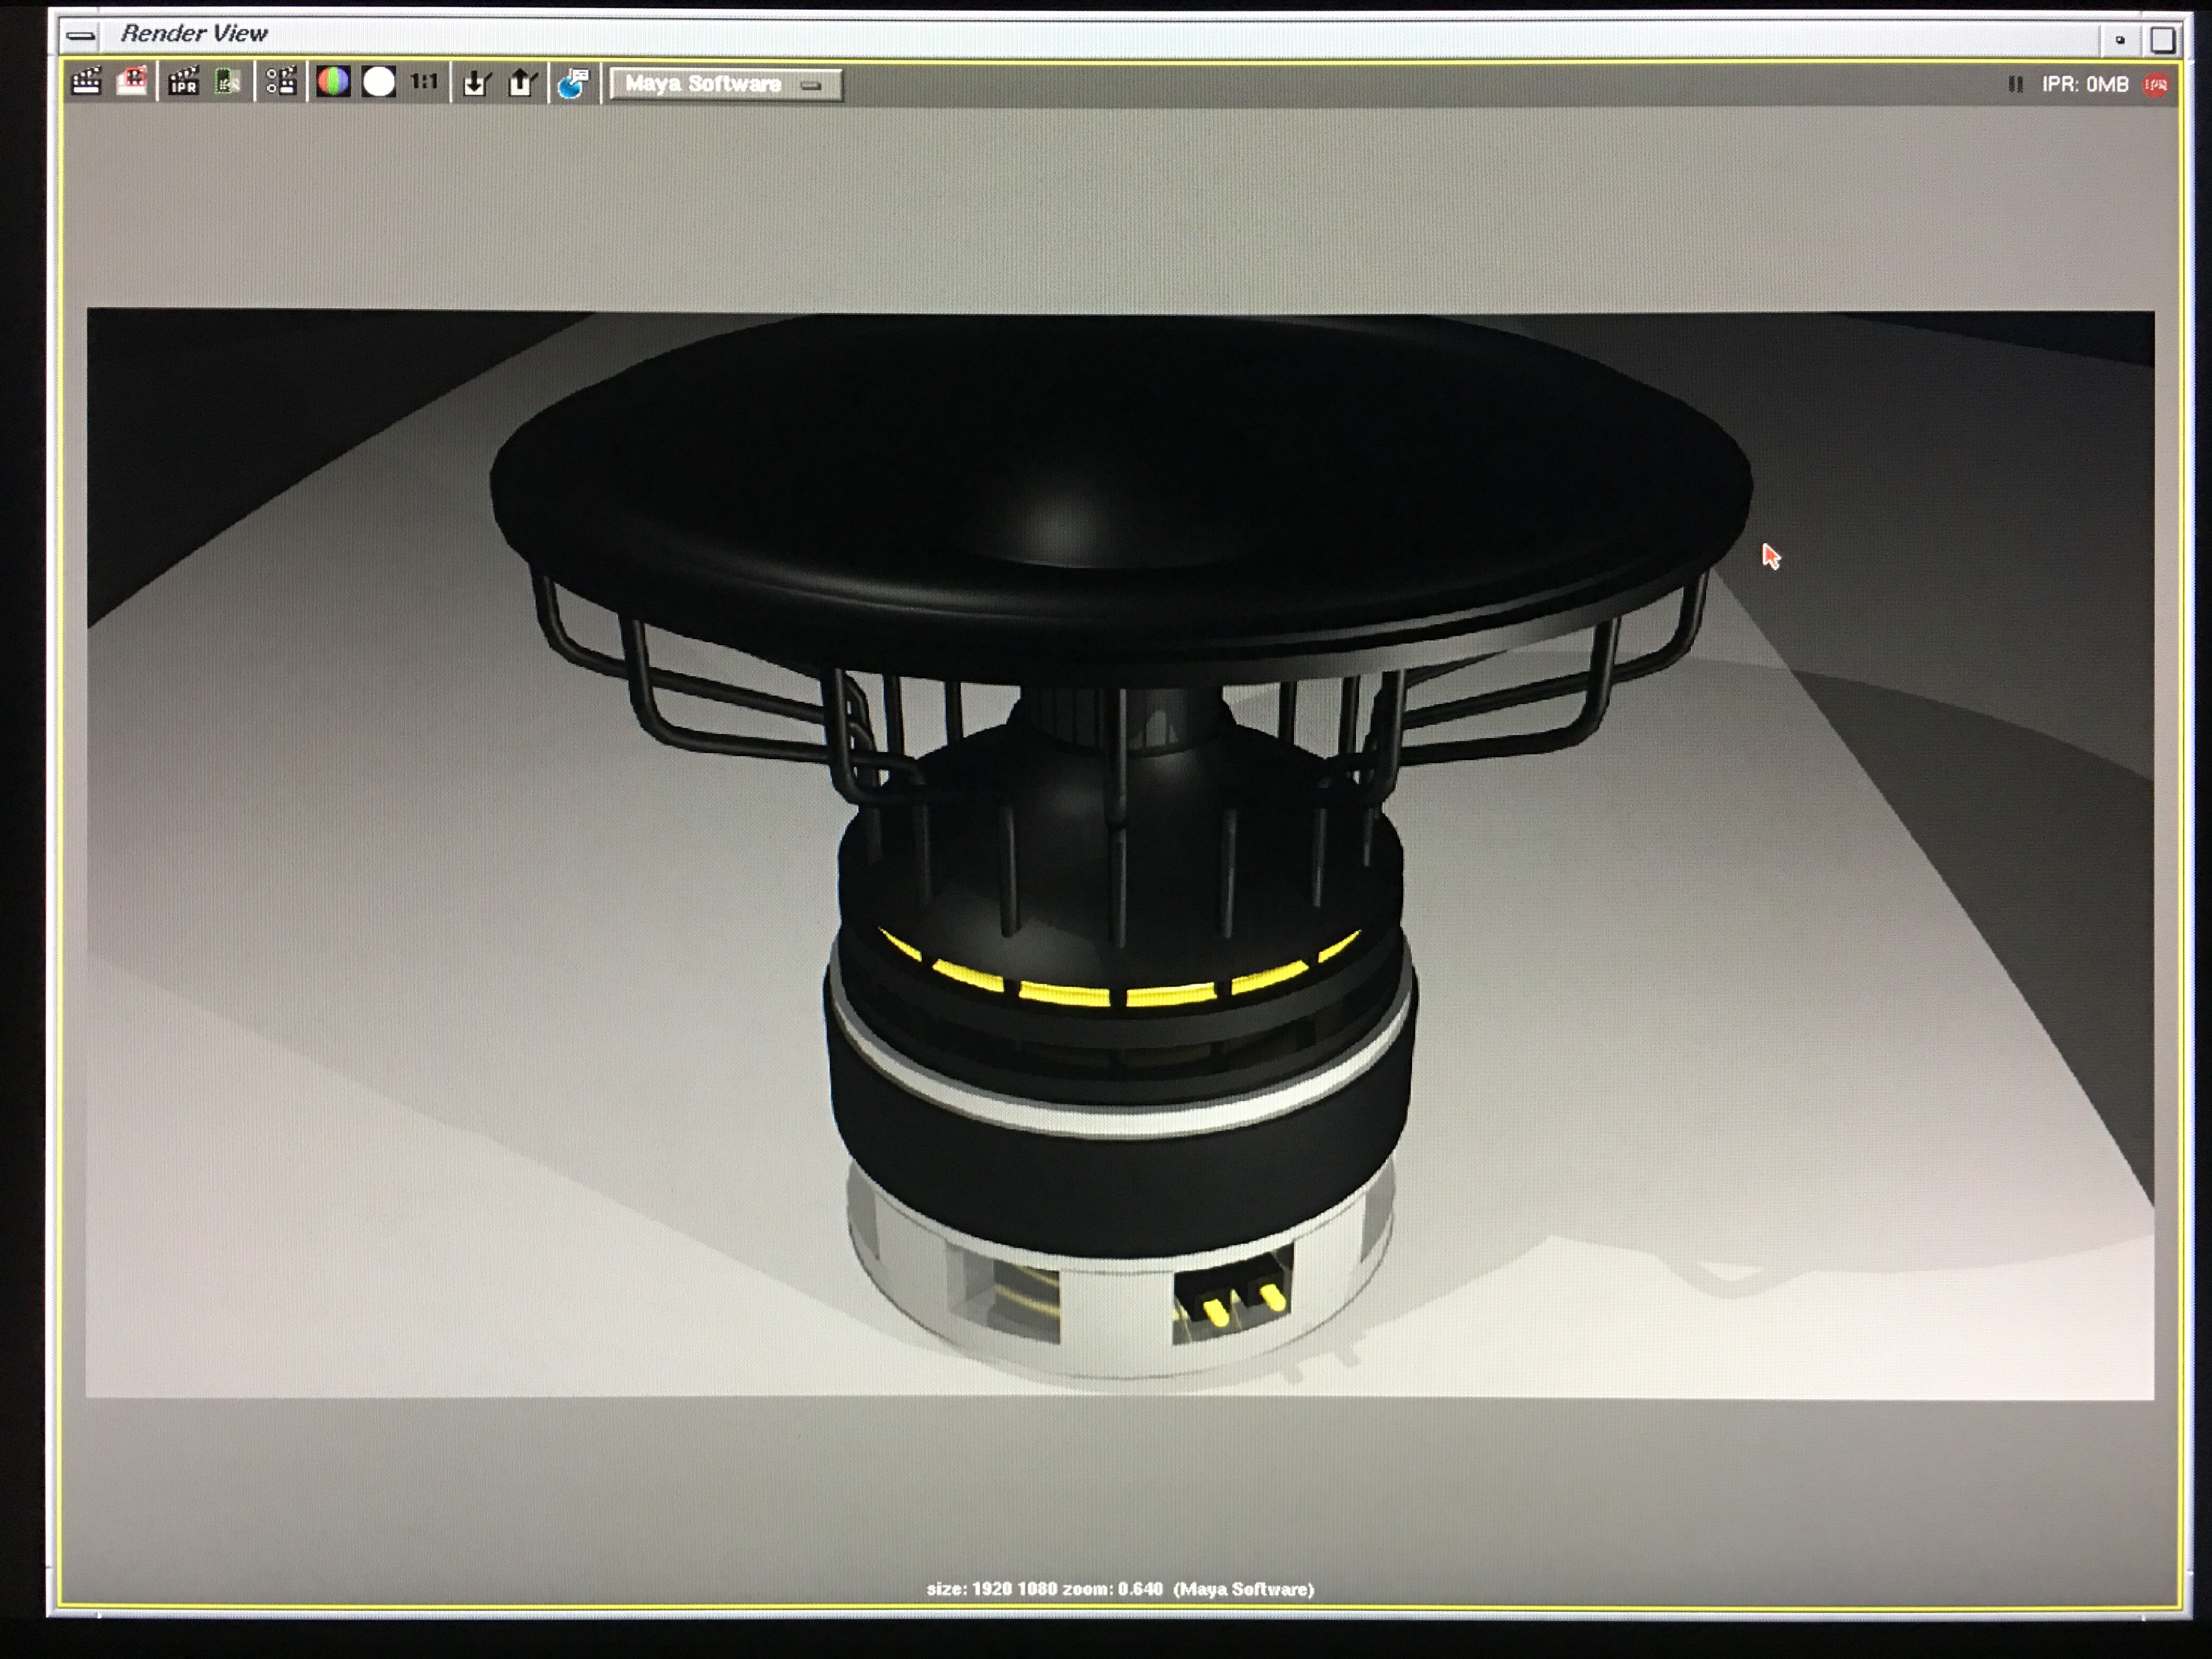The width and height of the screenshot is (2212, 1659).
Task: Maximize the Render View window
Action: click(x=2162, y=40)
